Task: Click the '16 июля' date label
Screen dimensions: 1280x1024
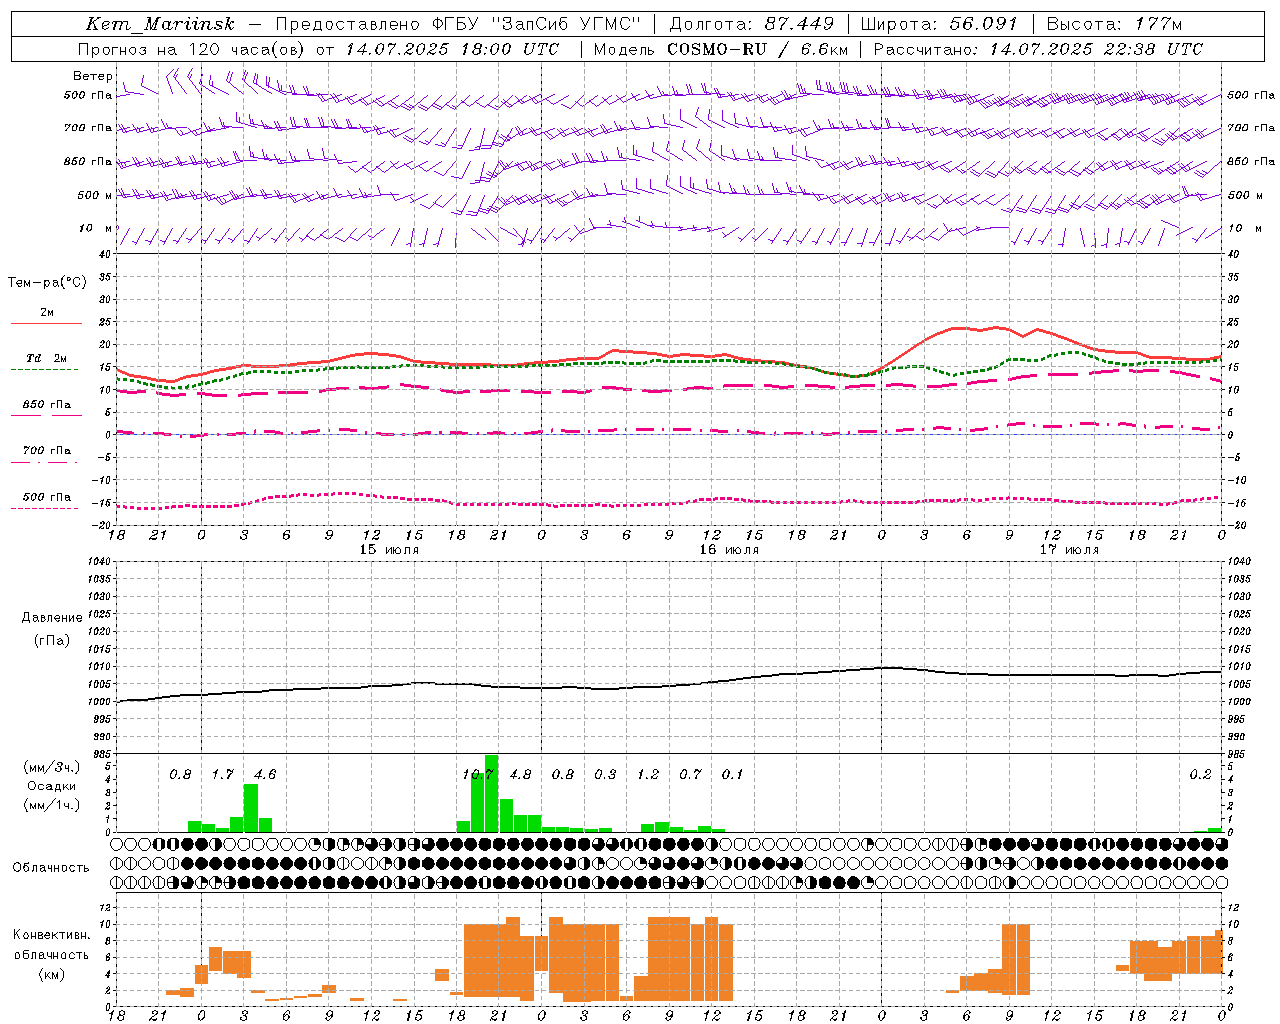Action: (x=729, y=549)
